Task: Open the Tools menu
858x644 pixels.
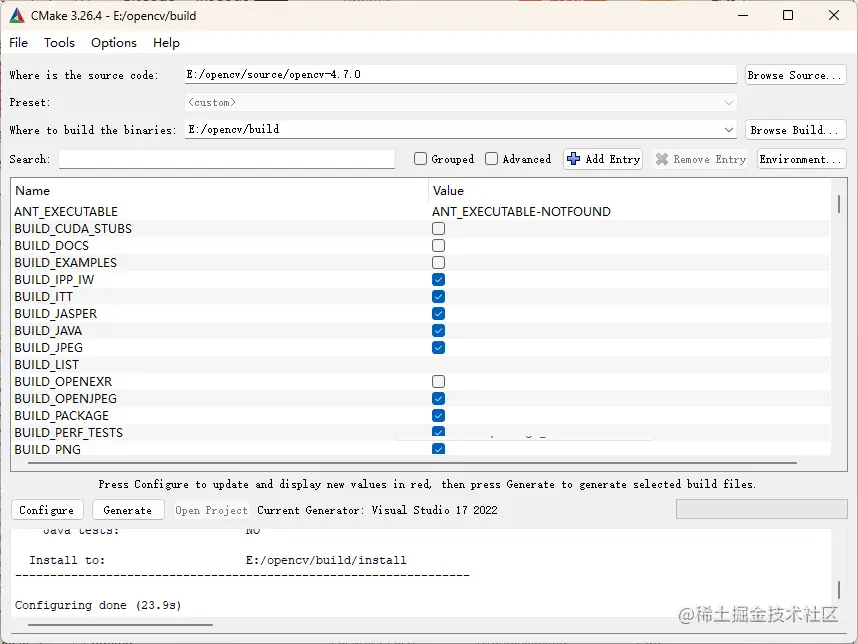Action: 59,43
